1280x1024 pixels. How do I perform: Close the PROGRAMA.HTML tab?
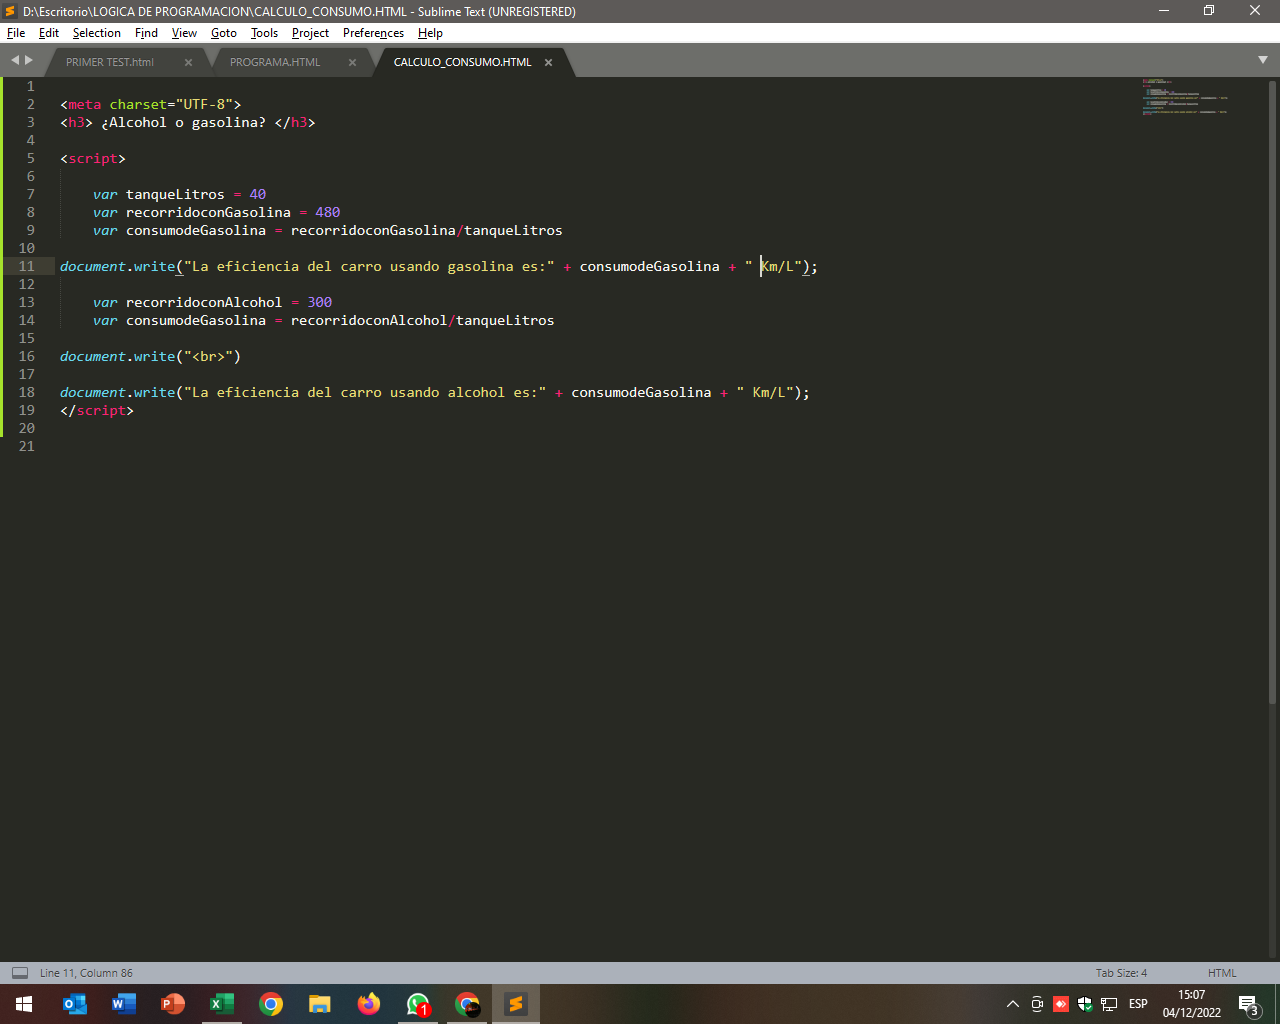[x=352, y=62]
